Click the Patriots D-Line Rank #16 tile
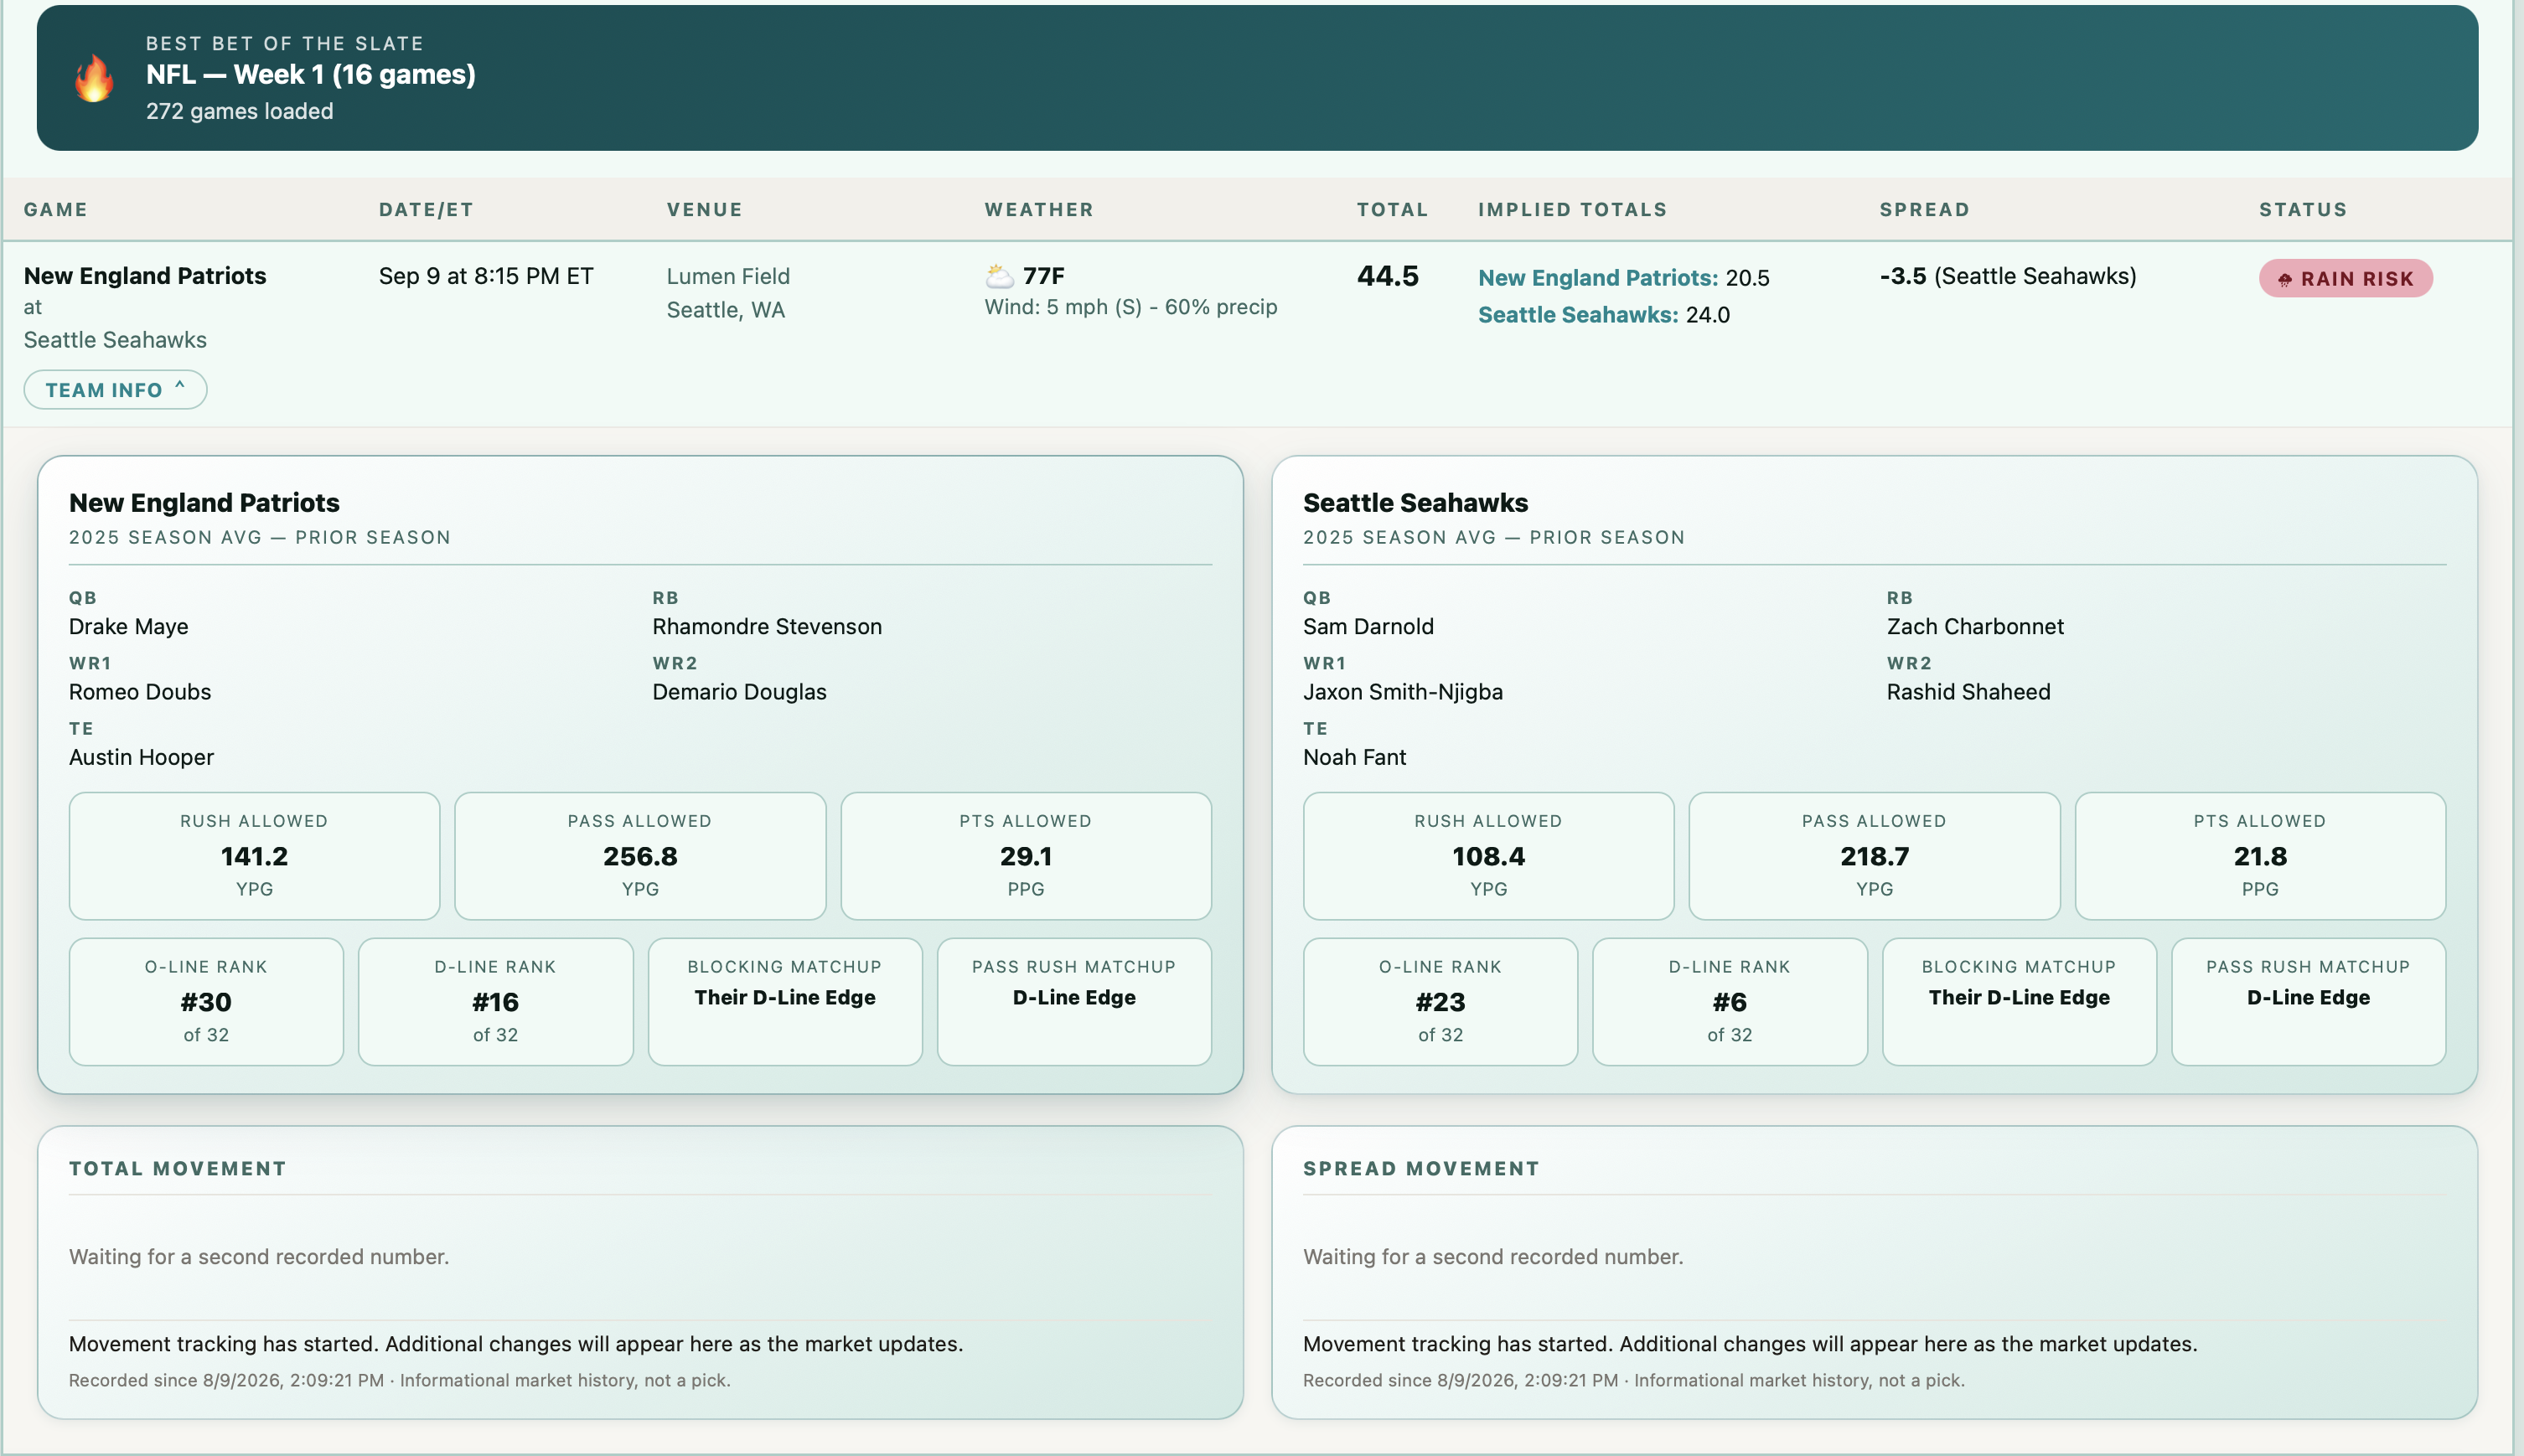This screenshot has height=1456, width=2524. point(495,1002)
